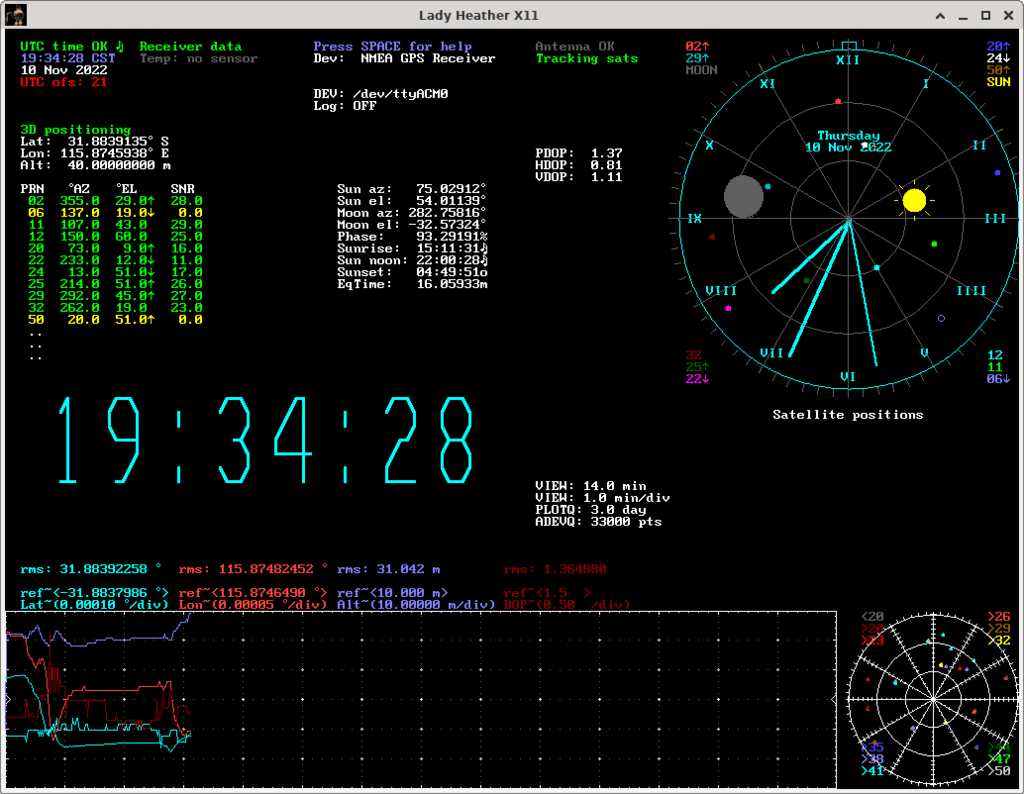This screenshot has height=794, width=1024.
Task: Click the magenta satellite dot near VIII
Action: coord(728,309)
